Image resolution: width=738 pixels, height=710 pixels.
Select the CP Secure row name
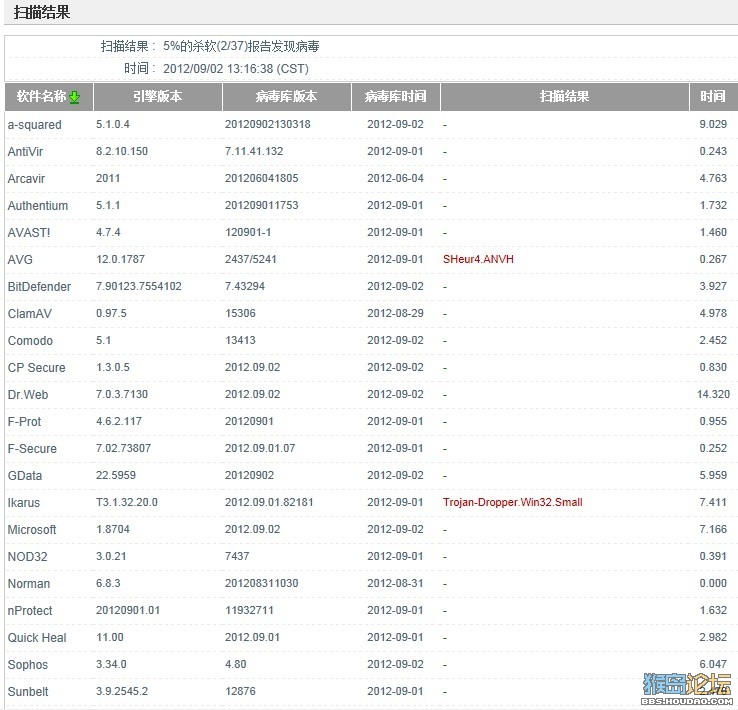[36, 368]
